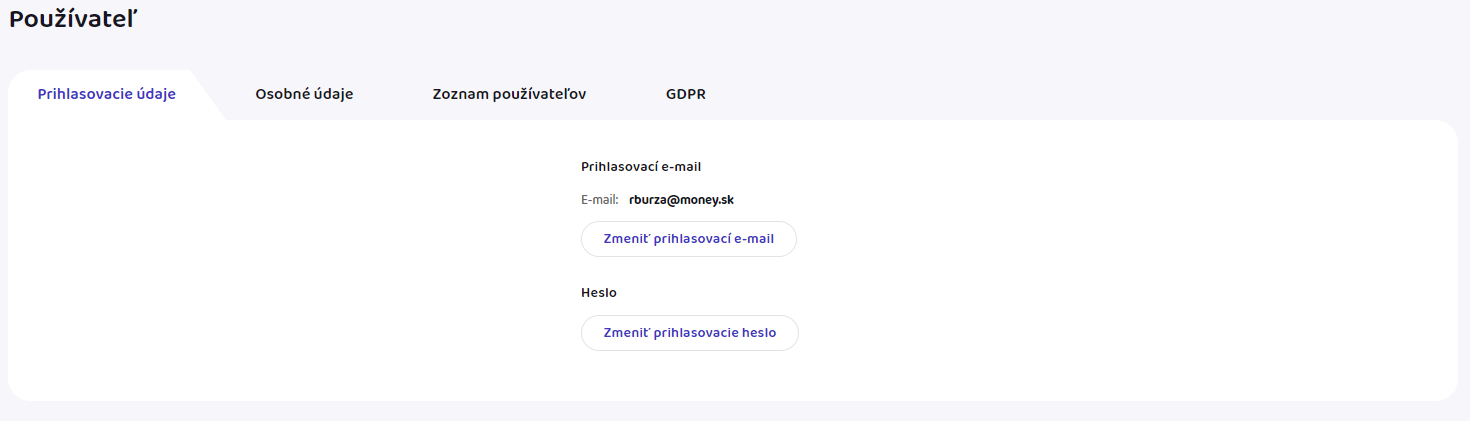Return to login credentials tab

coord(107,94)
